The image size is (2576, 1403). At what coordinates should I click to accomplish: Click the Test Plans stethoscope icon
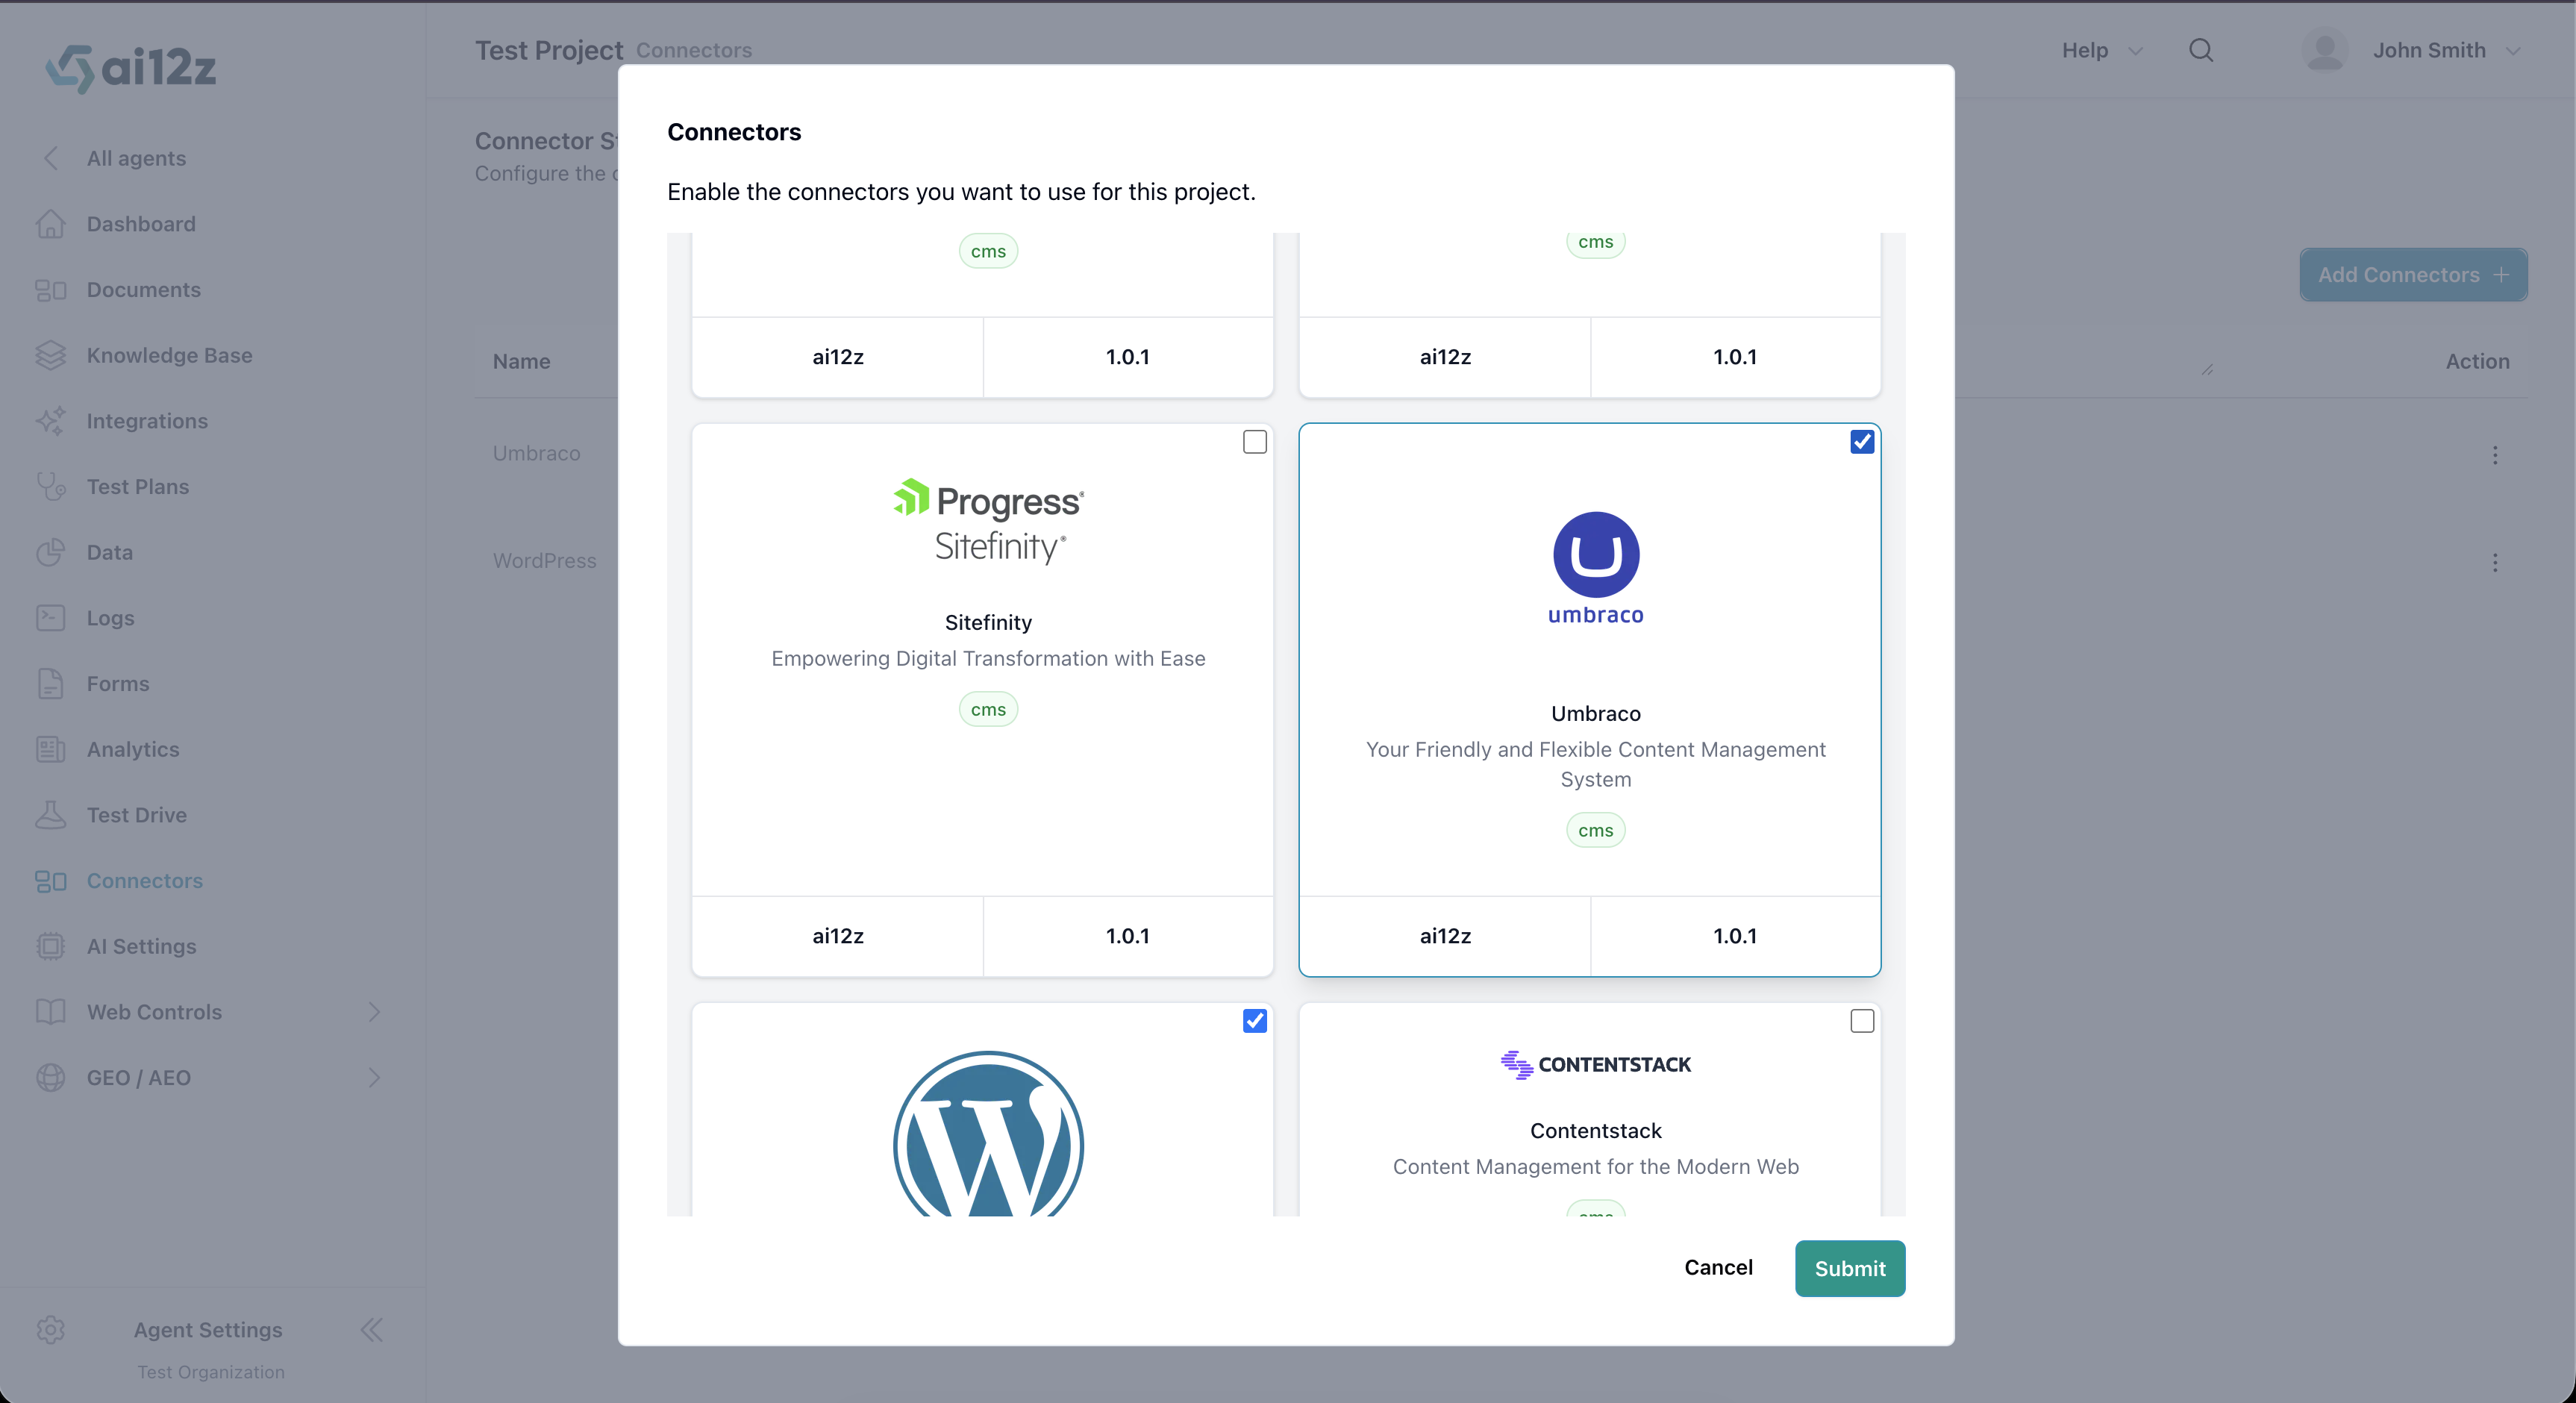(51, 487)
